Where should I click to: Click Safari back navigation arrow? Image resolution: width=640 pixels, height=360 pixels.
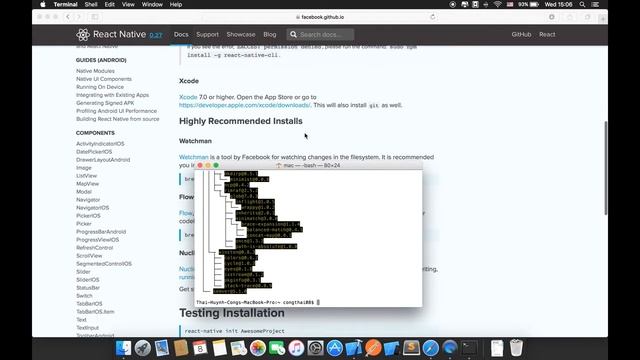[x=68, y=17]
